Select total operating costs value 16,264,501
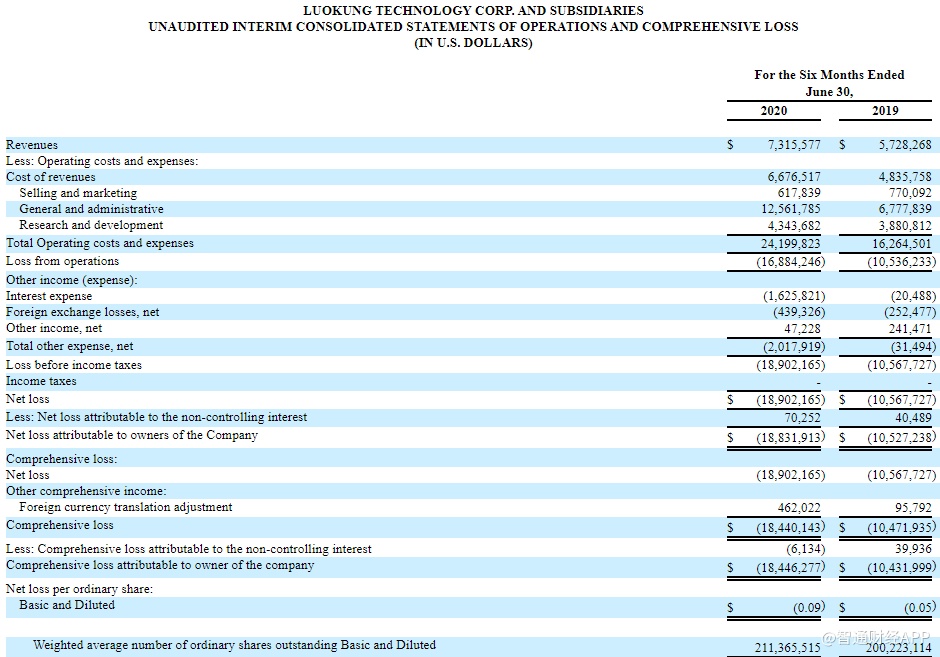This screenshot has width=940, height=657. coord(902,244)
